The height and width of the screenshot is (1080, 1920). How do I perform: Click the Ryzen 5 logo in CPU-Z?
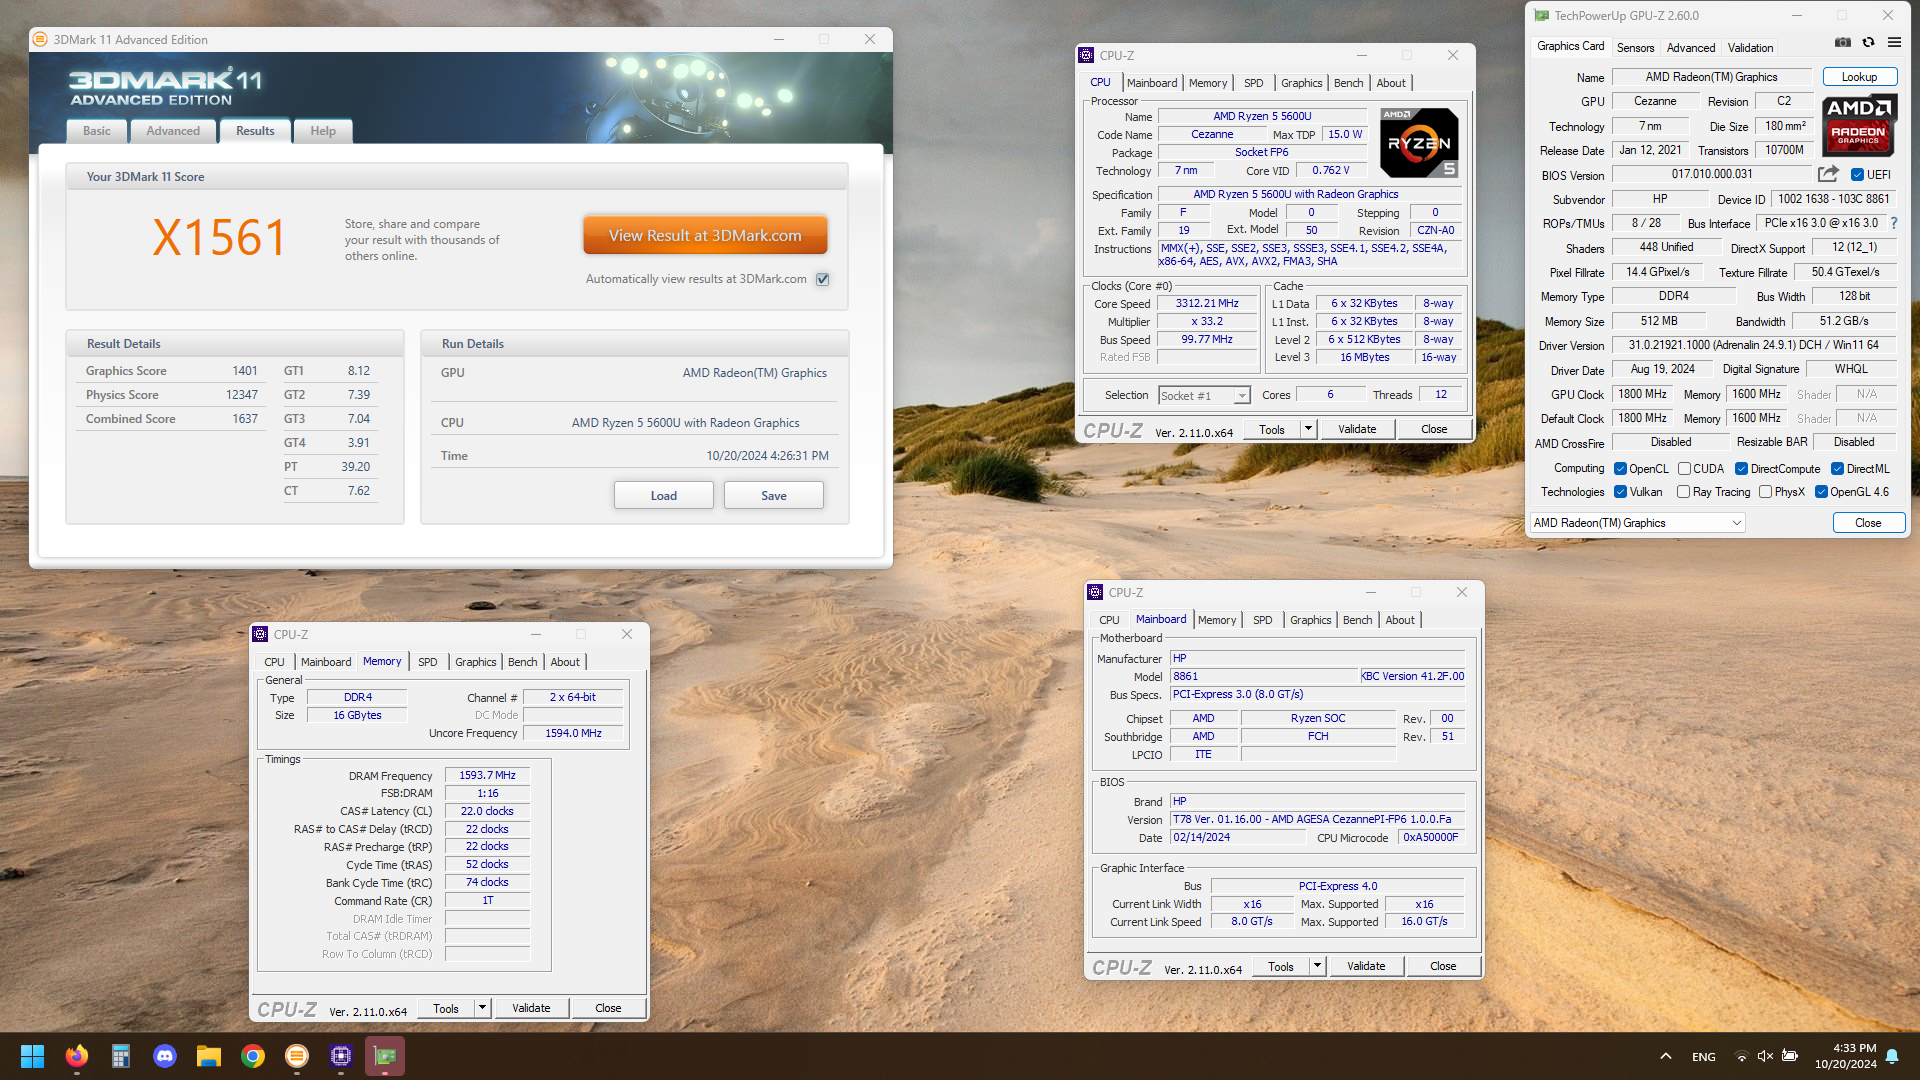click(x=1419, y=143)
